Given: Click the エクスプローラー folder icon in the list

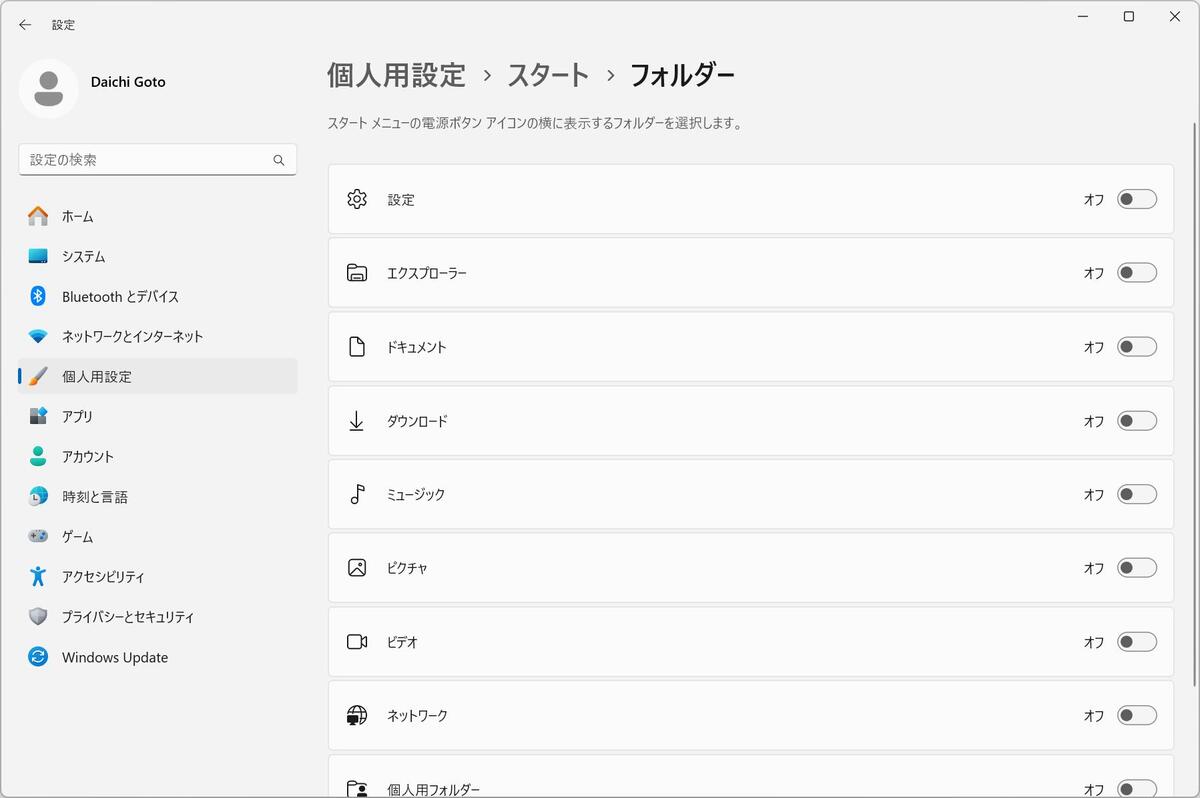Looking at the screenshot, I should point(357,273).
